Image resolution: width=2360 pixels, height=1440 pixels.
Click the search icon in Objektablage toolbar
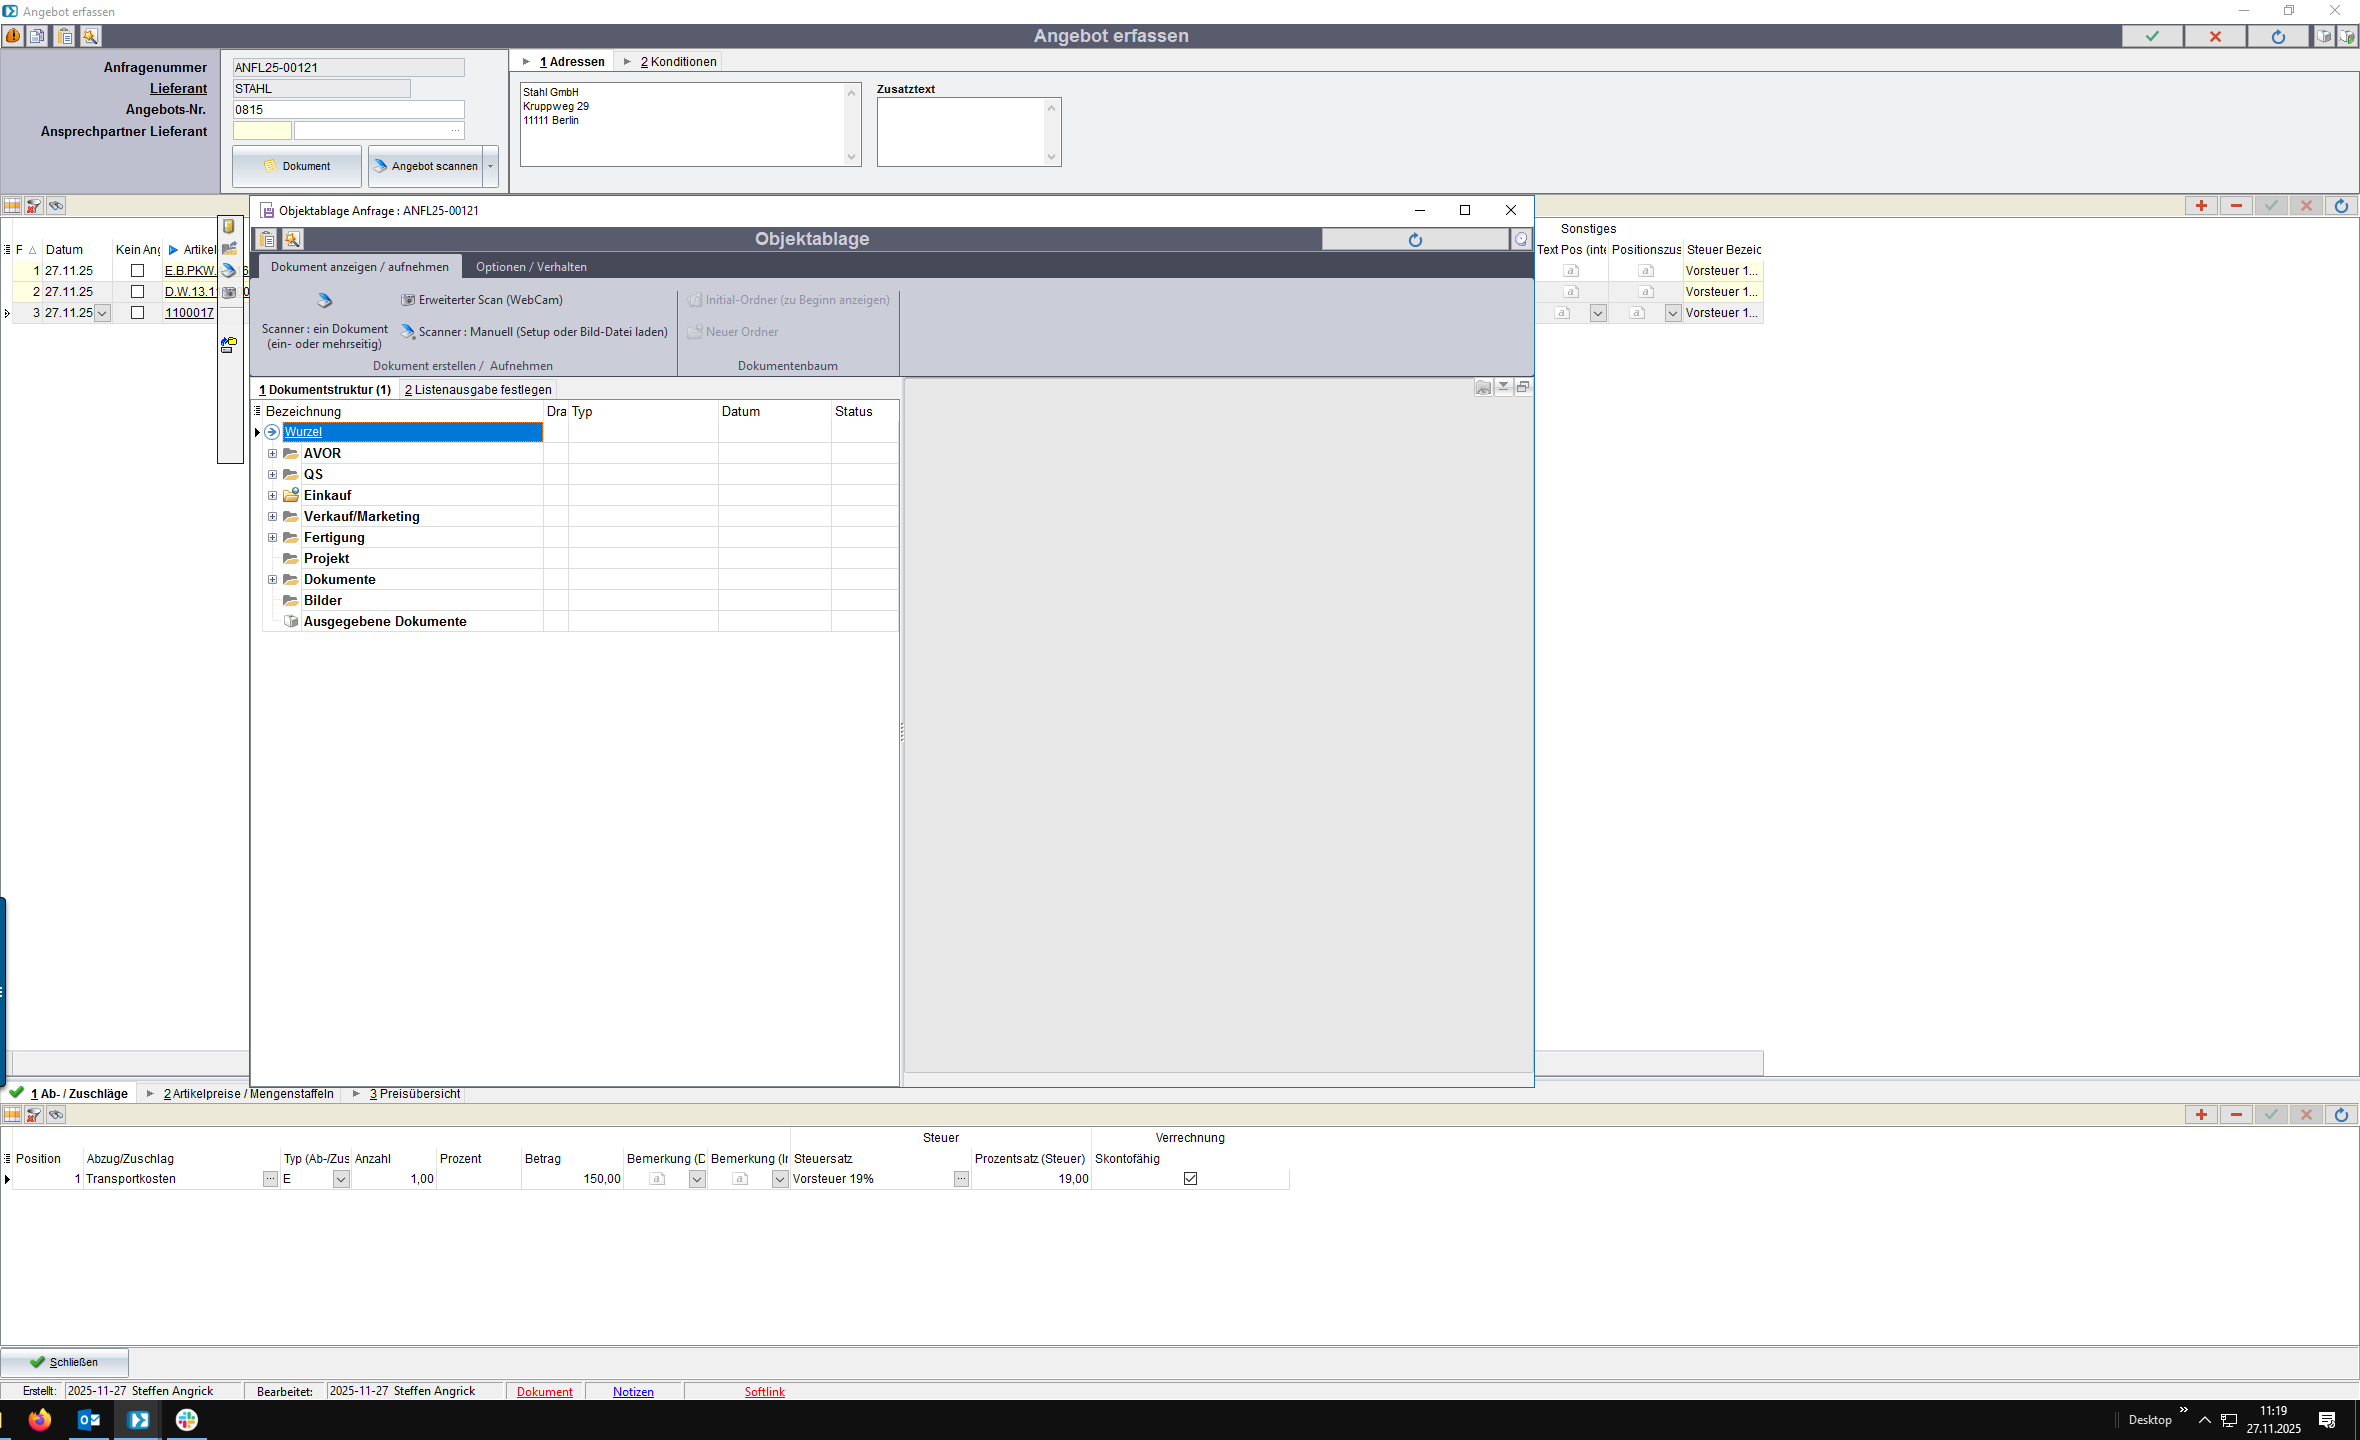(292, 239)
